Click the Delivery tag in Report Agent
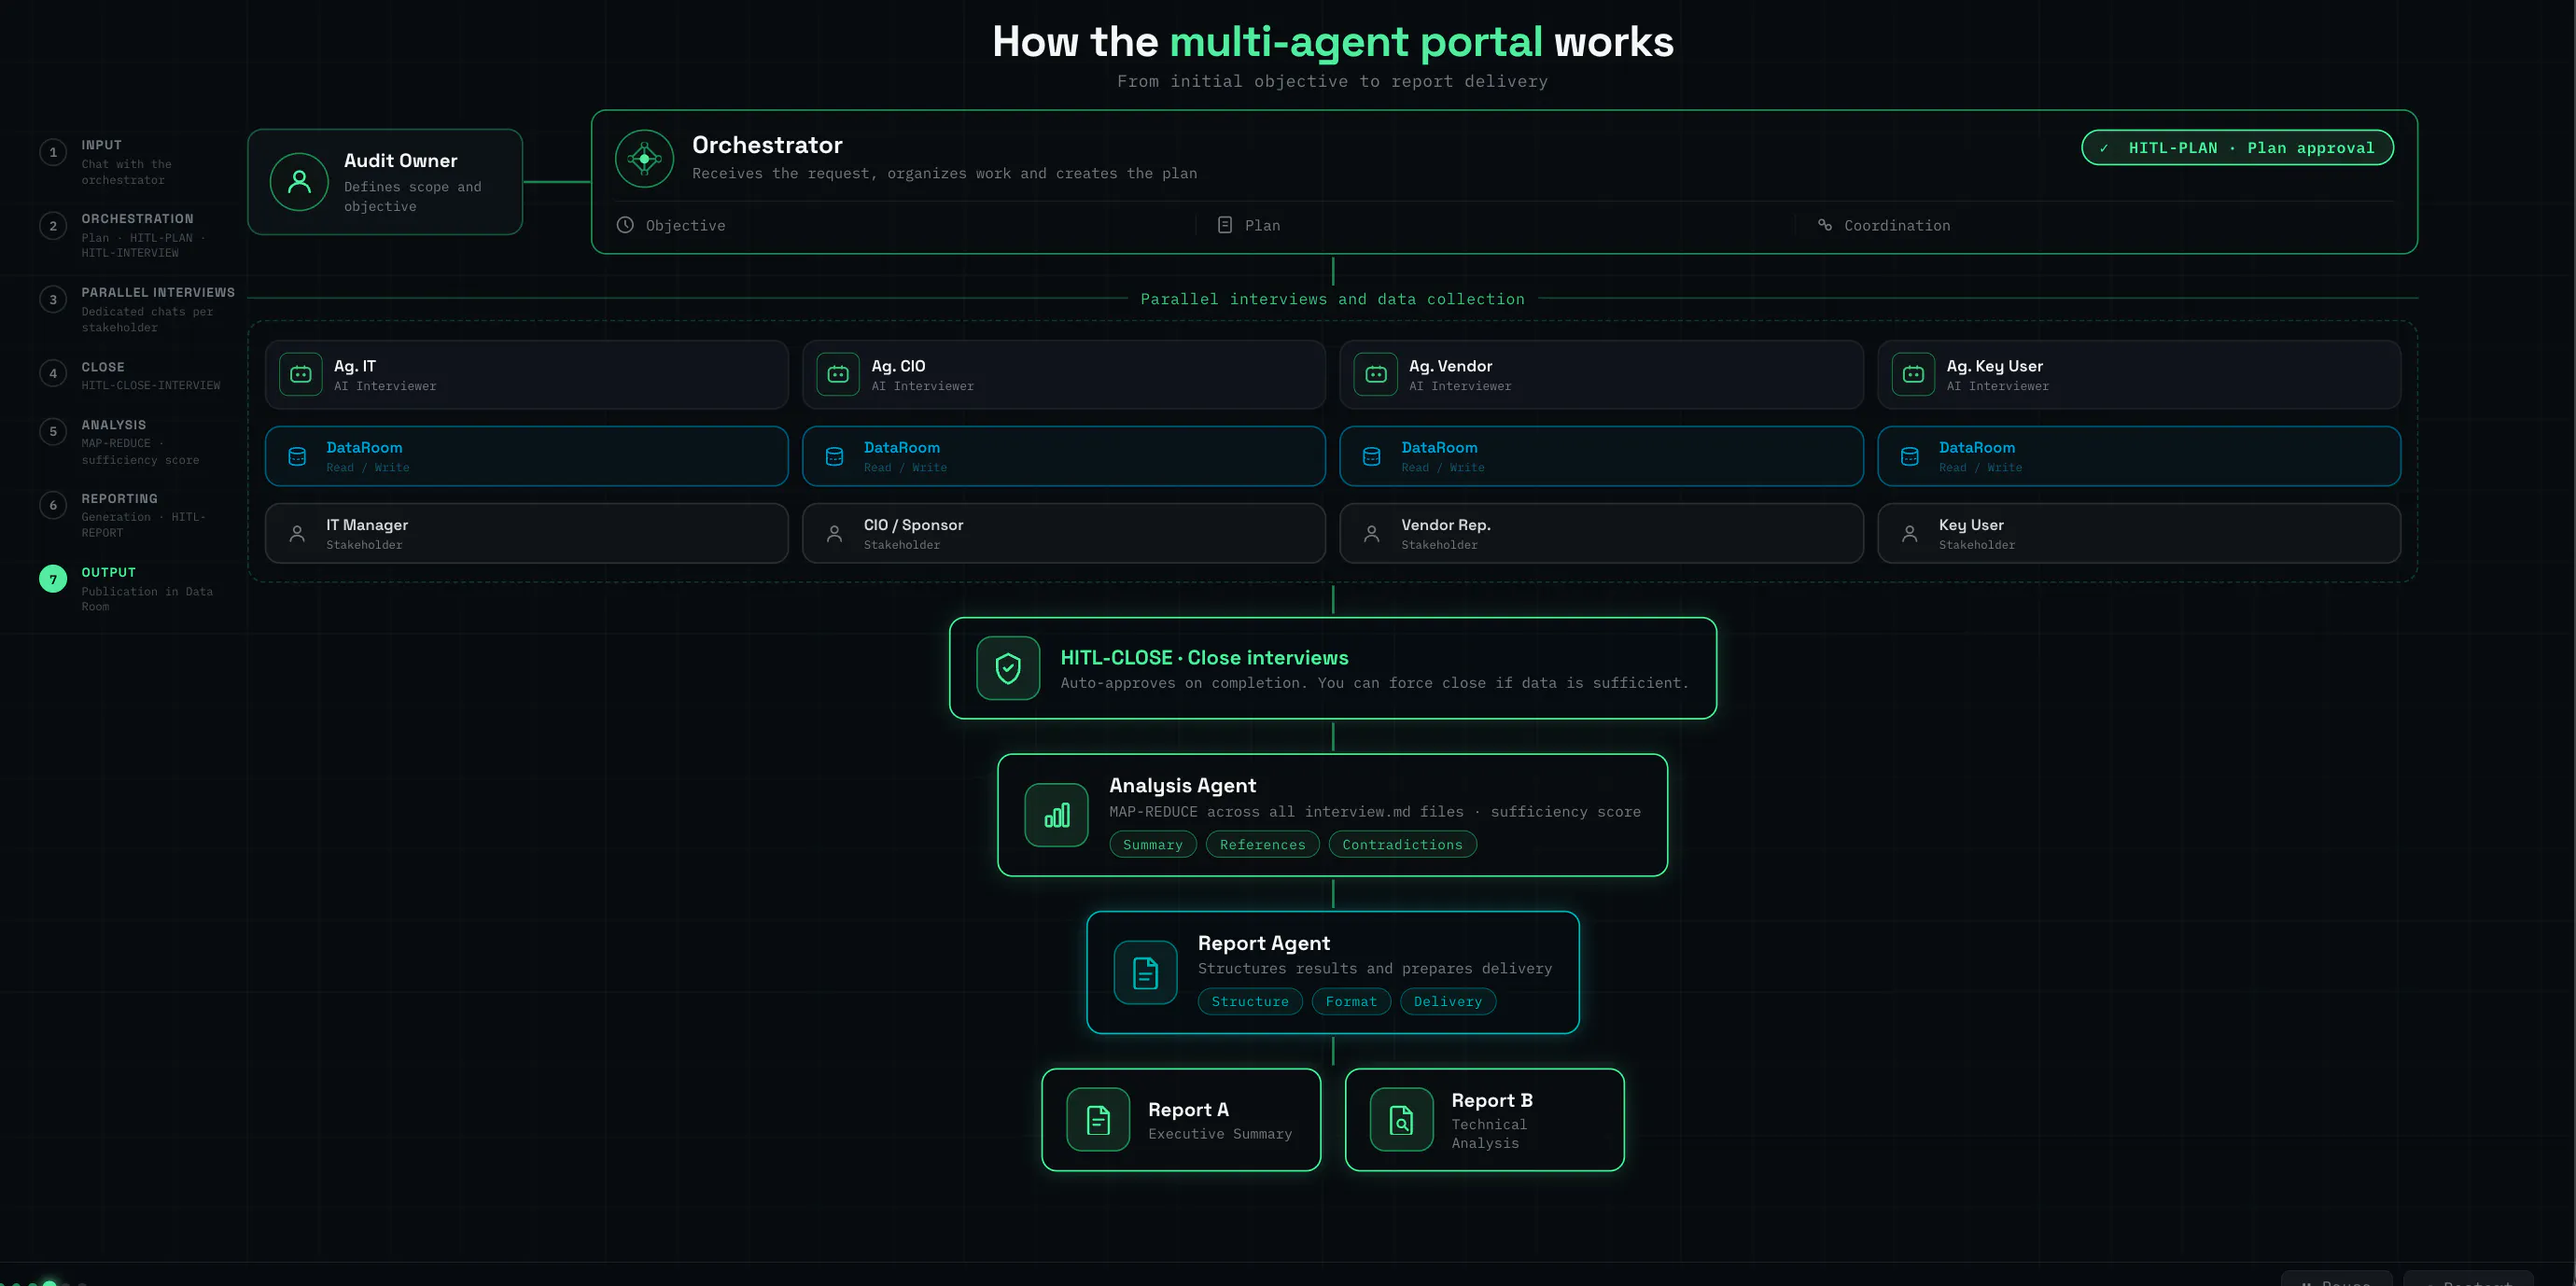Viewport: 2576px width, 1286px height. [1447, 1001]
